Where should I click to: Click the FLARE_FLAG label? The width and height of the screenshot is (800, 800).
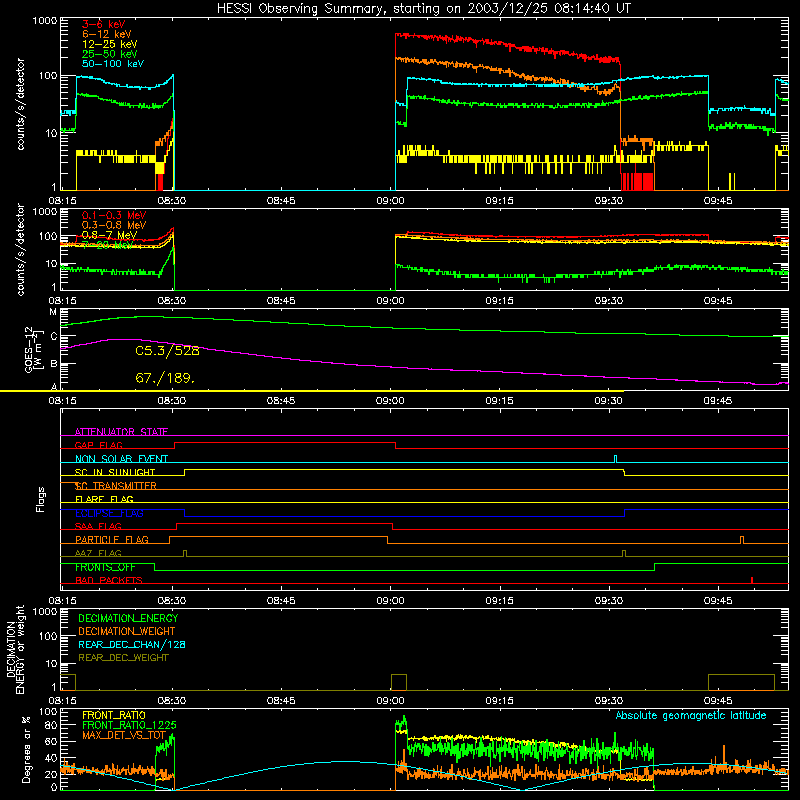(104, 499)
